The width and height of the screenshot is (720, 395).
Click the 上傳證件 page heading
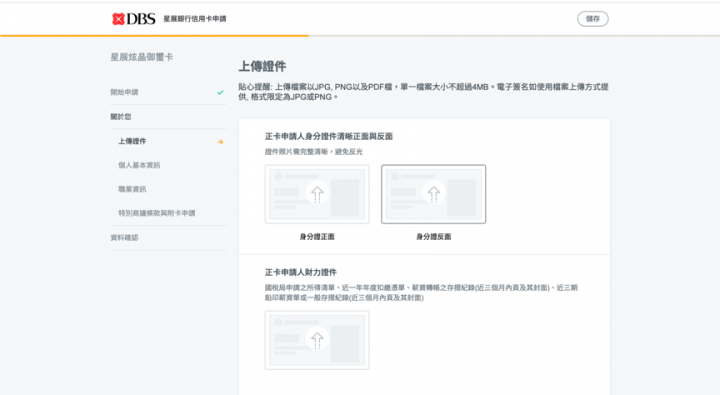[262, 67]
